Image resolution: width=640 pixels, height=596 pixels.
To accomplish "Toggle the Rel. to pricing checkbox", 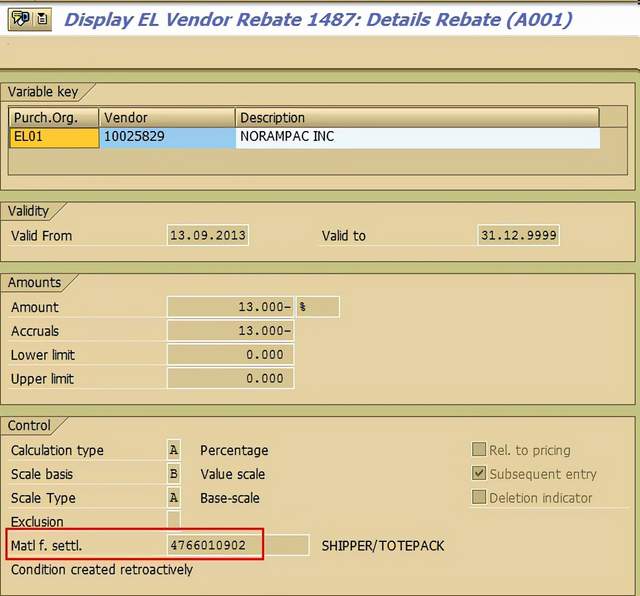I will point(478,449).
